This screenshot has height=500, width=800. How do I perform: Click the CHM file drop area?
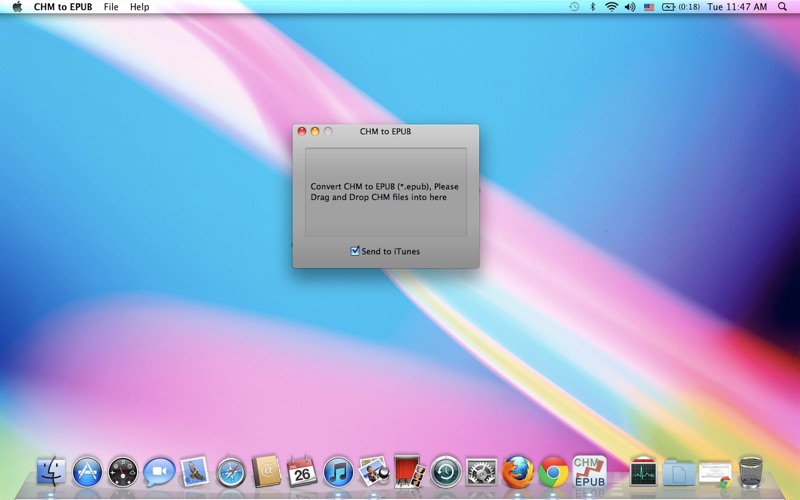click(x=386, y=192)
